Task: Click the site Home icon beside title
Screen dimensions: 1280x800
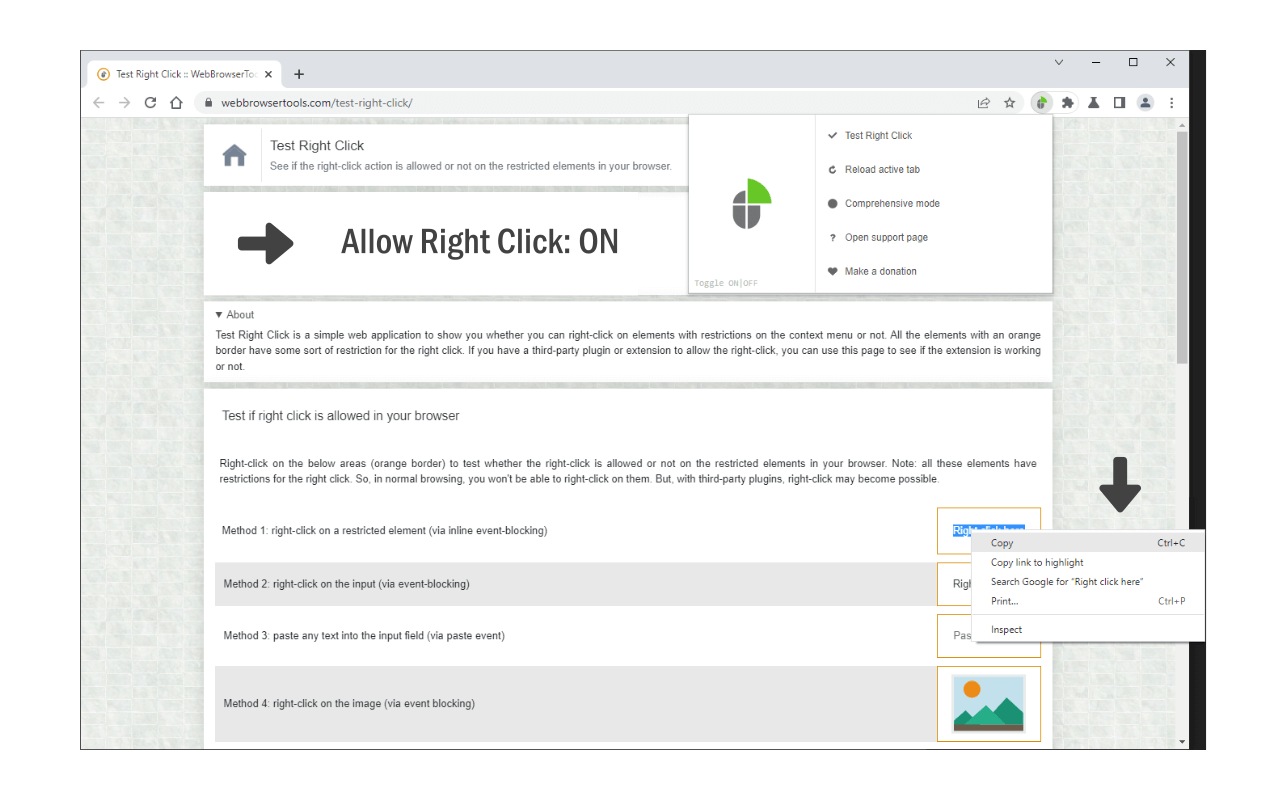Action: 234,156
